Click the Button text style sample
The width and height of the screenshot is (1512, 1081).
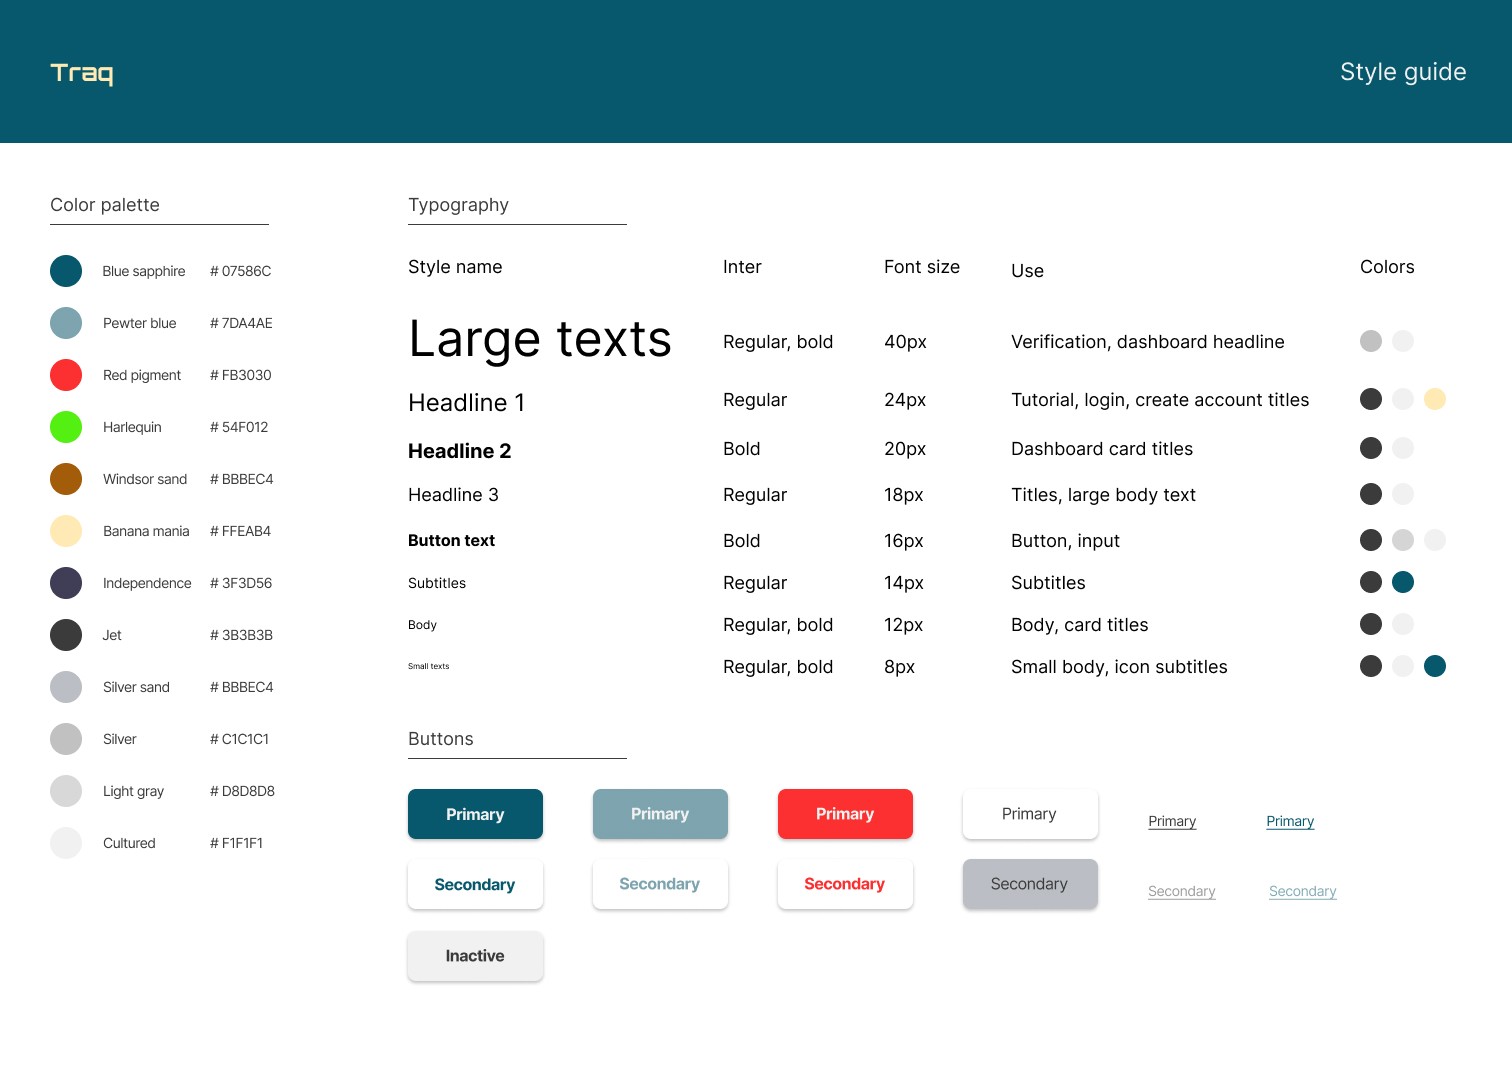tap(451, 541)
